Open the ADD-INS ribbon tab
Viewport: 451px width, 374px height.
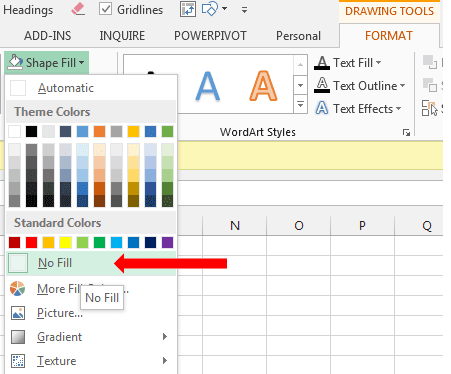[x=48, y=36]
